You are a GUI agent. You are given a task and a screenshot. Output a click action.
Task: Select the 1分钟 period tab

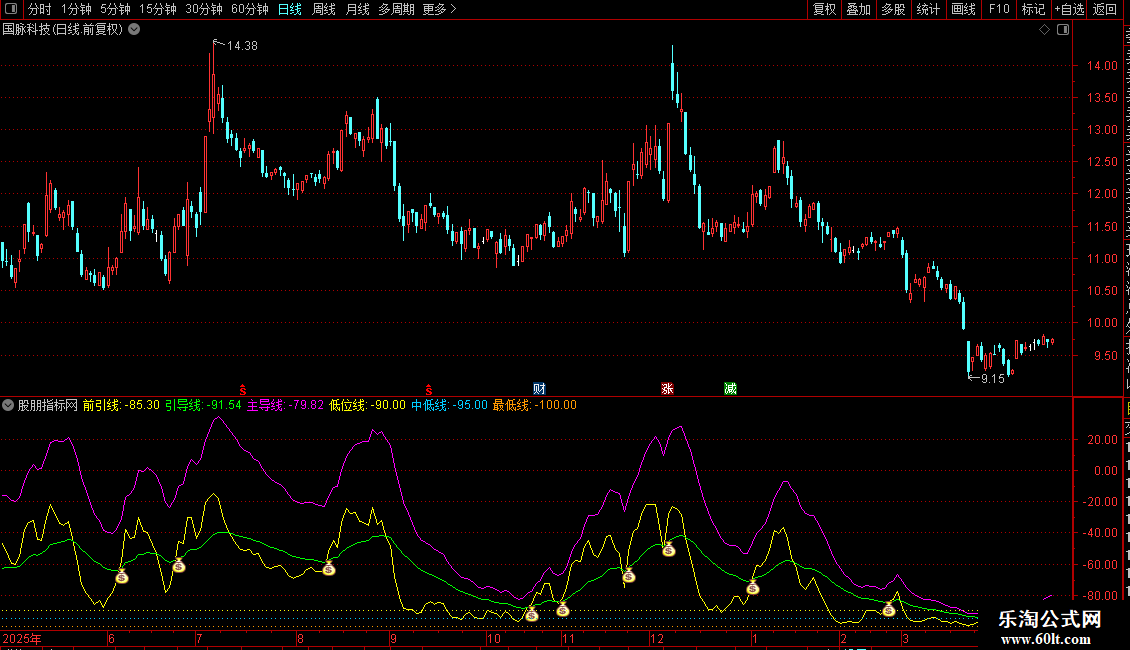[76, 9]
